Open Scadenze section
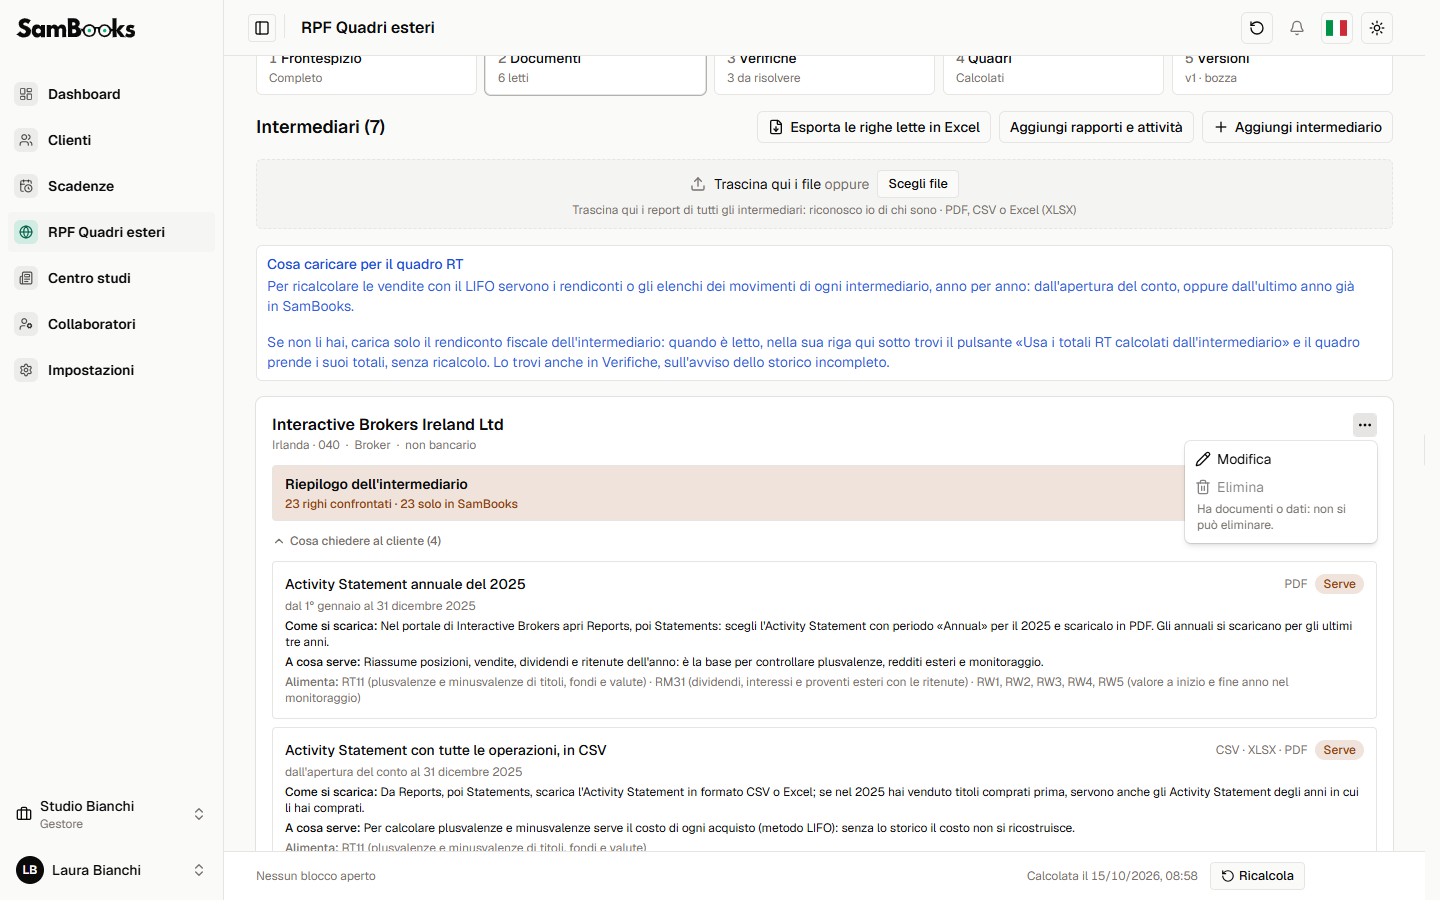 tap(111, 186)
